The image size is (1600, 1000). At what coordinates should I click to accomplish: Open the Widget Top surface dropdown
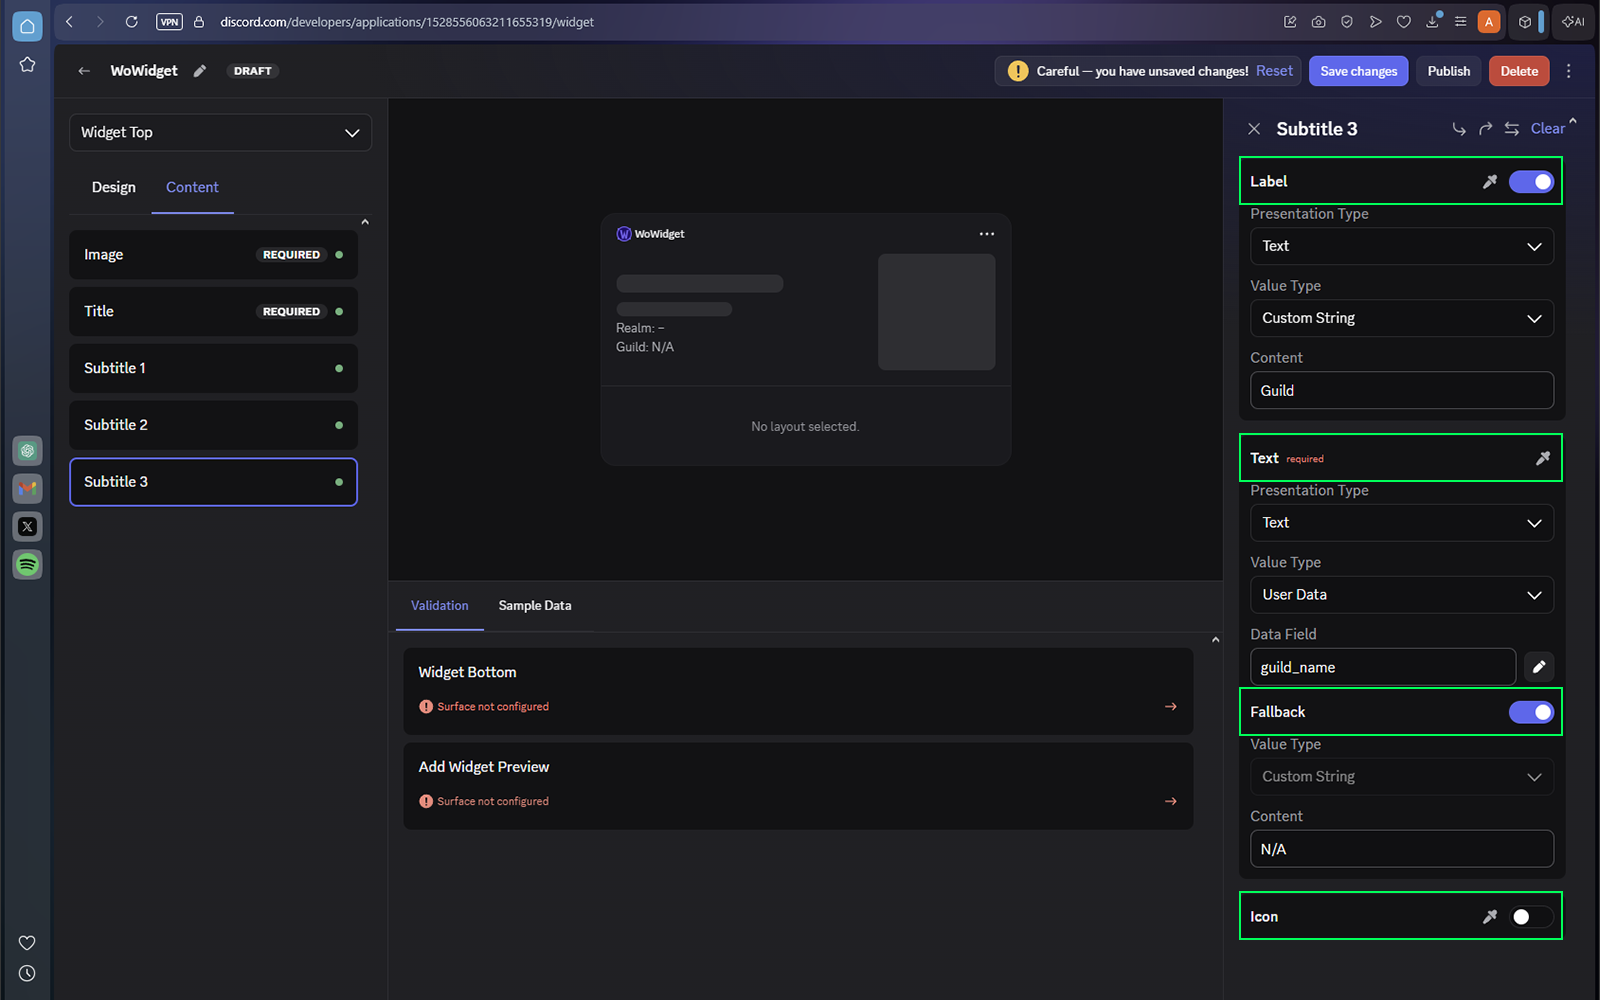220,133
